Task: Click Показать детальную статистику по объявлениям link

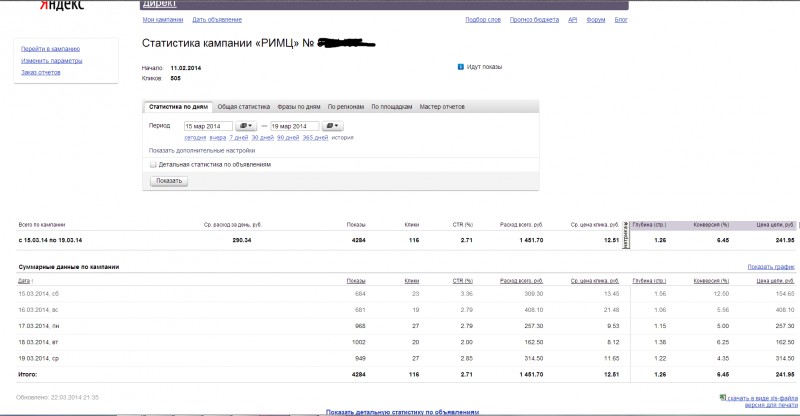Action: click(x=402, y=412)
